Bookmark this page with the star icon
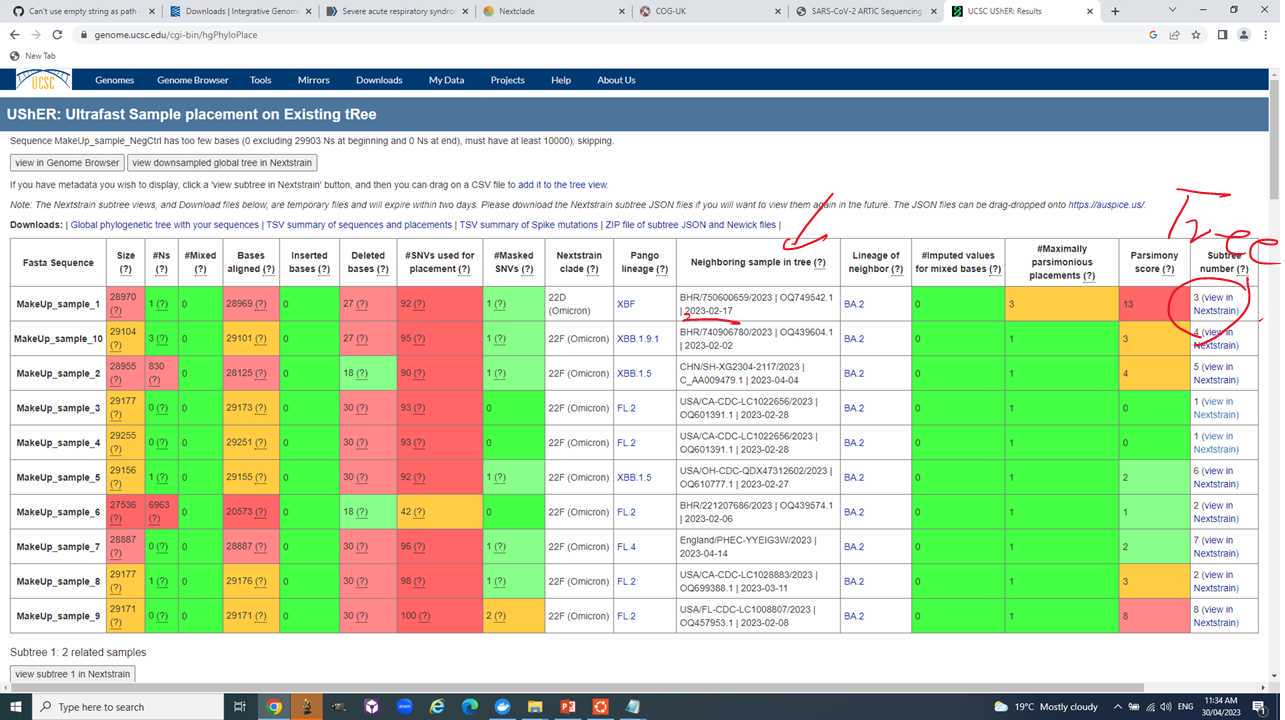 point(1196,34)
